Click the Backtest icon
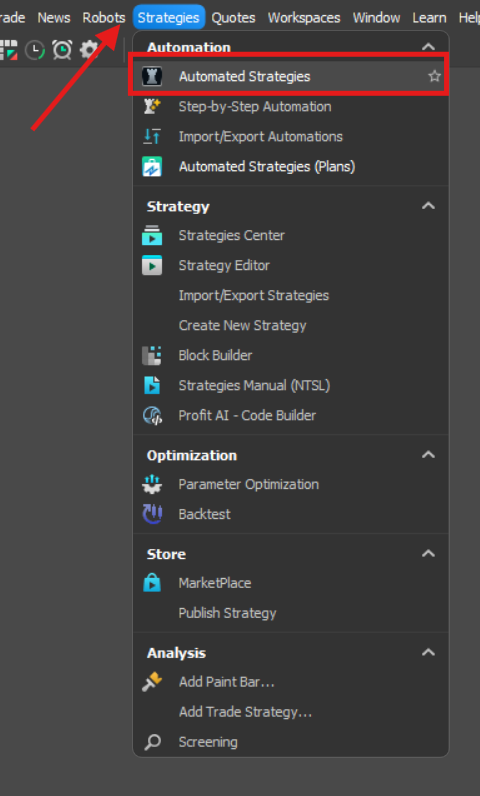The width and height of the screenshot is (480, 796). 152,514
